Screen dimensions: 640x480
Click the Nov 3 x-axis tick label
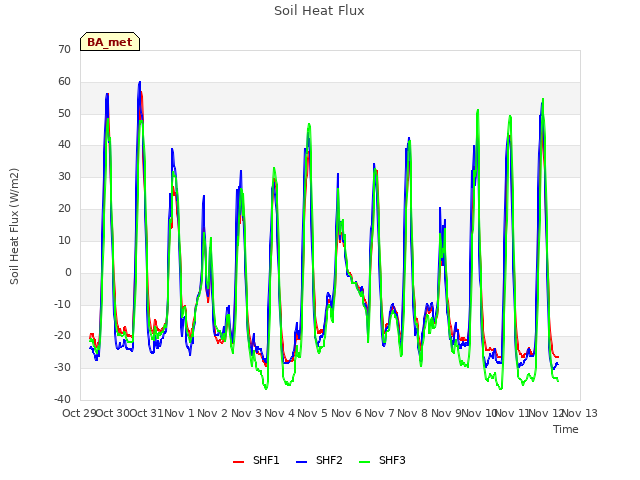(246, 413)
